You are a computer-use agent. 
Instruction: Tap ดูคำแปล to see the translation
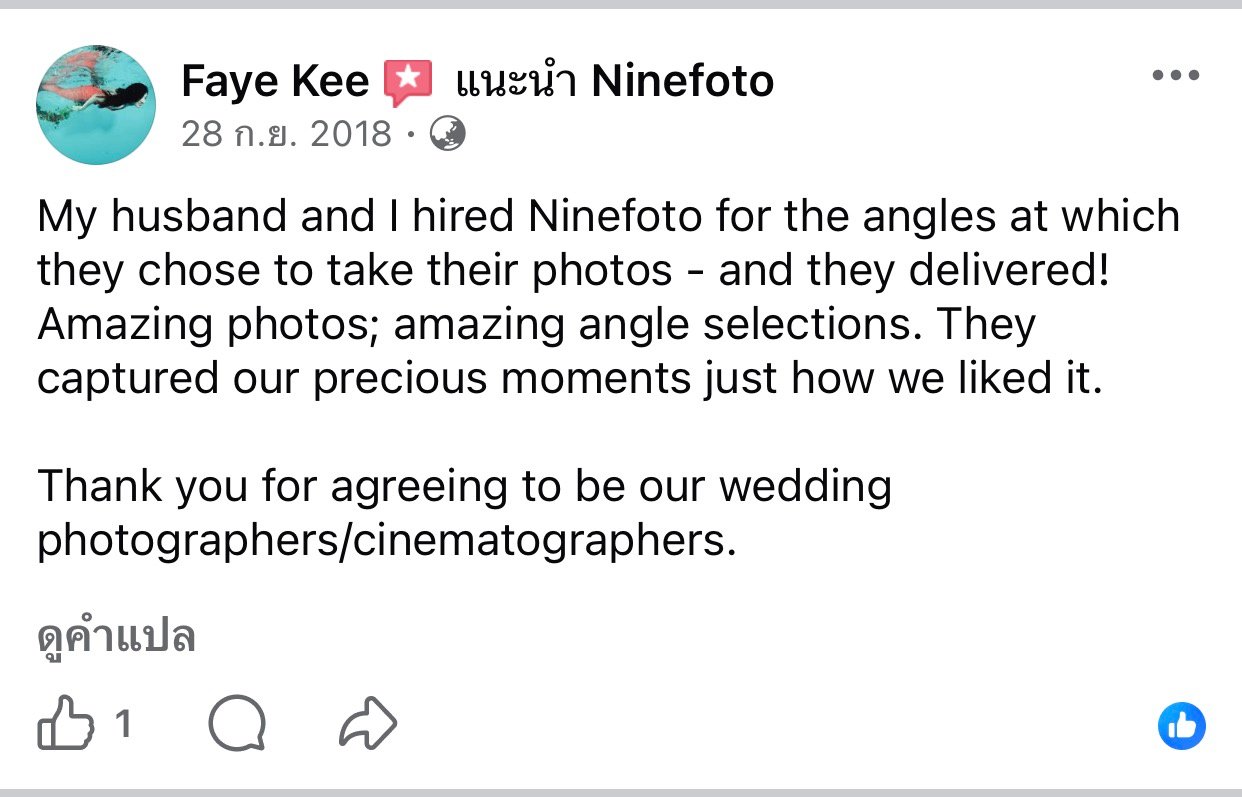point(116,636)
